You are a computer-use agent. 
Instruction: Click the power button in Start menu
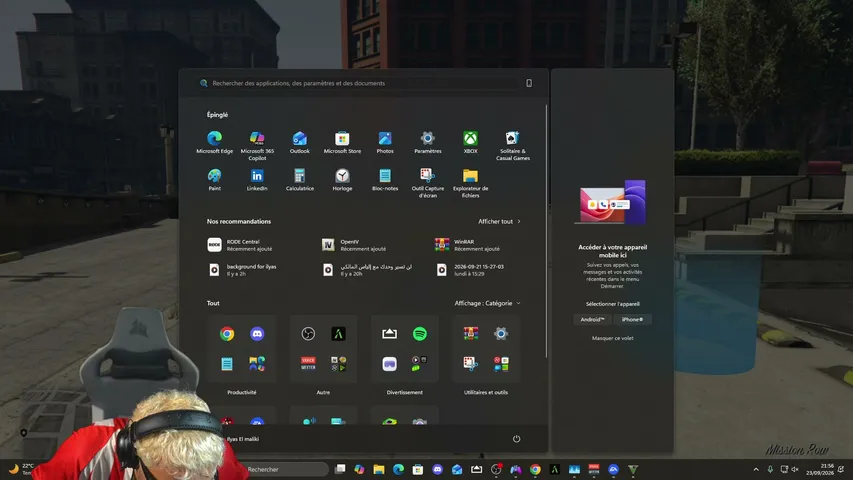point(516,439)
